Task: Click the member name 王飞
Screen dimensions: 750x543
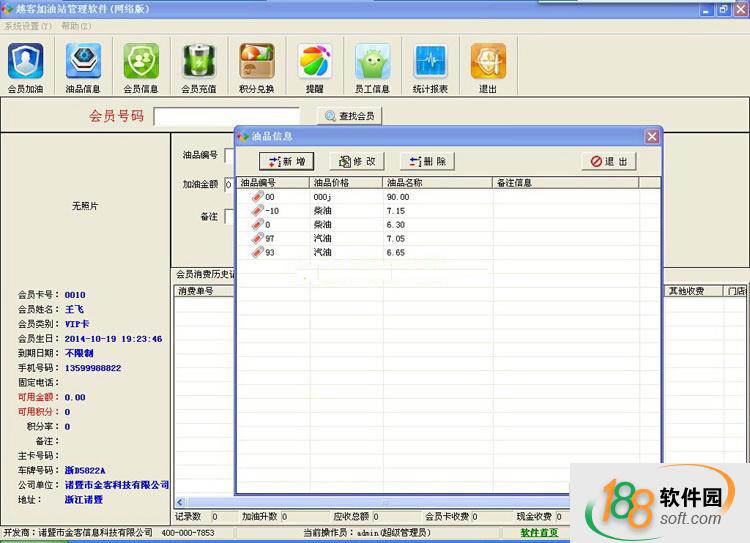Action: click(x=75, y=309)
